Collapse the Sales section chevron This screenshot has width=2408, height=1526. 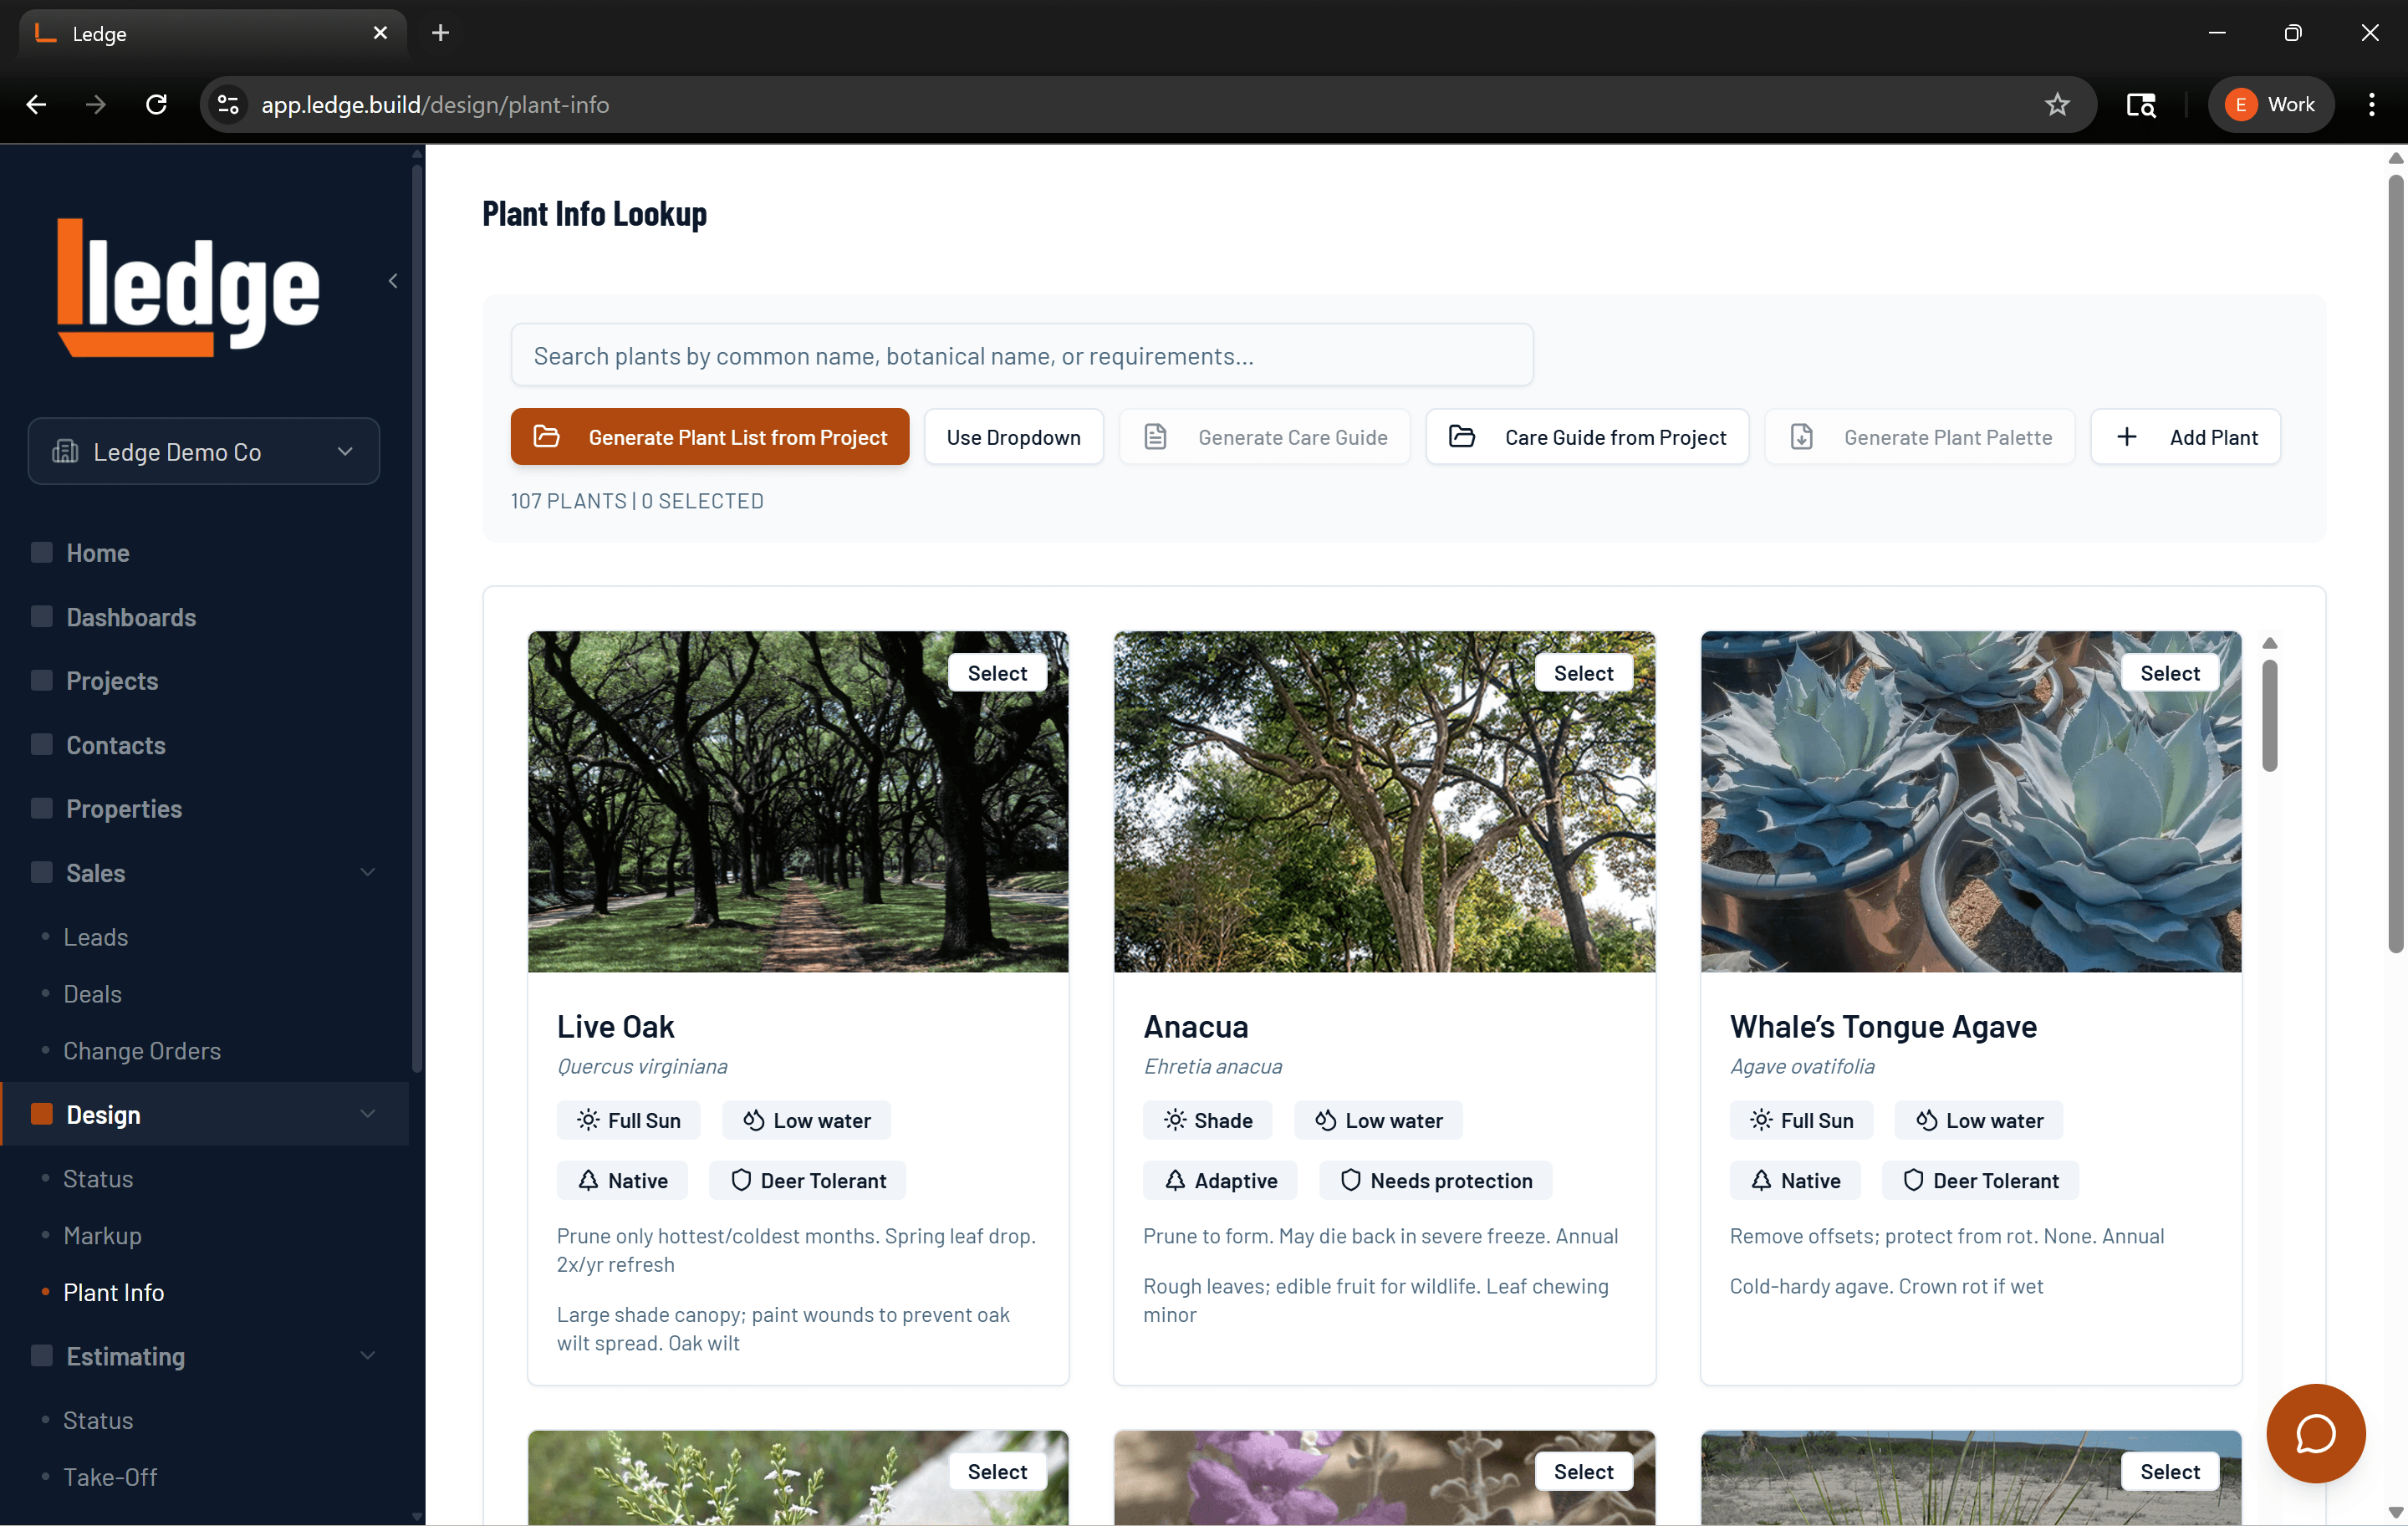point(368,872)
